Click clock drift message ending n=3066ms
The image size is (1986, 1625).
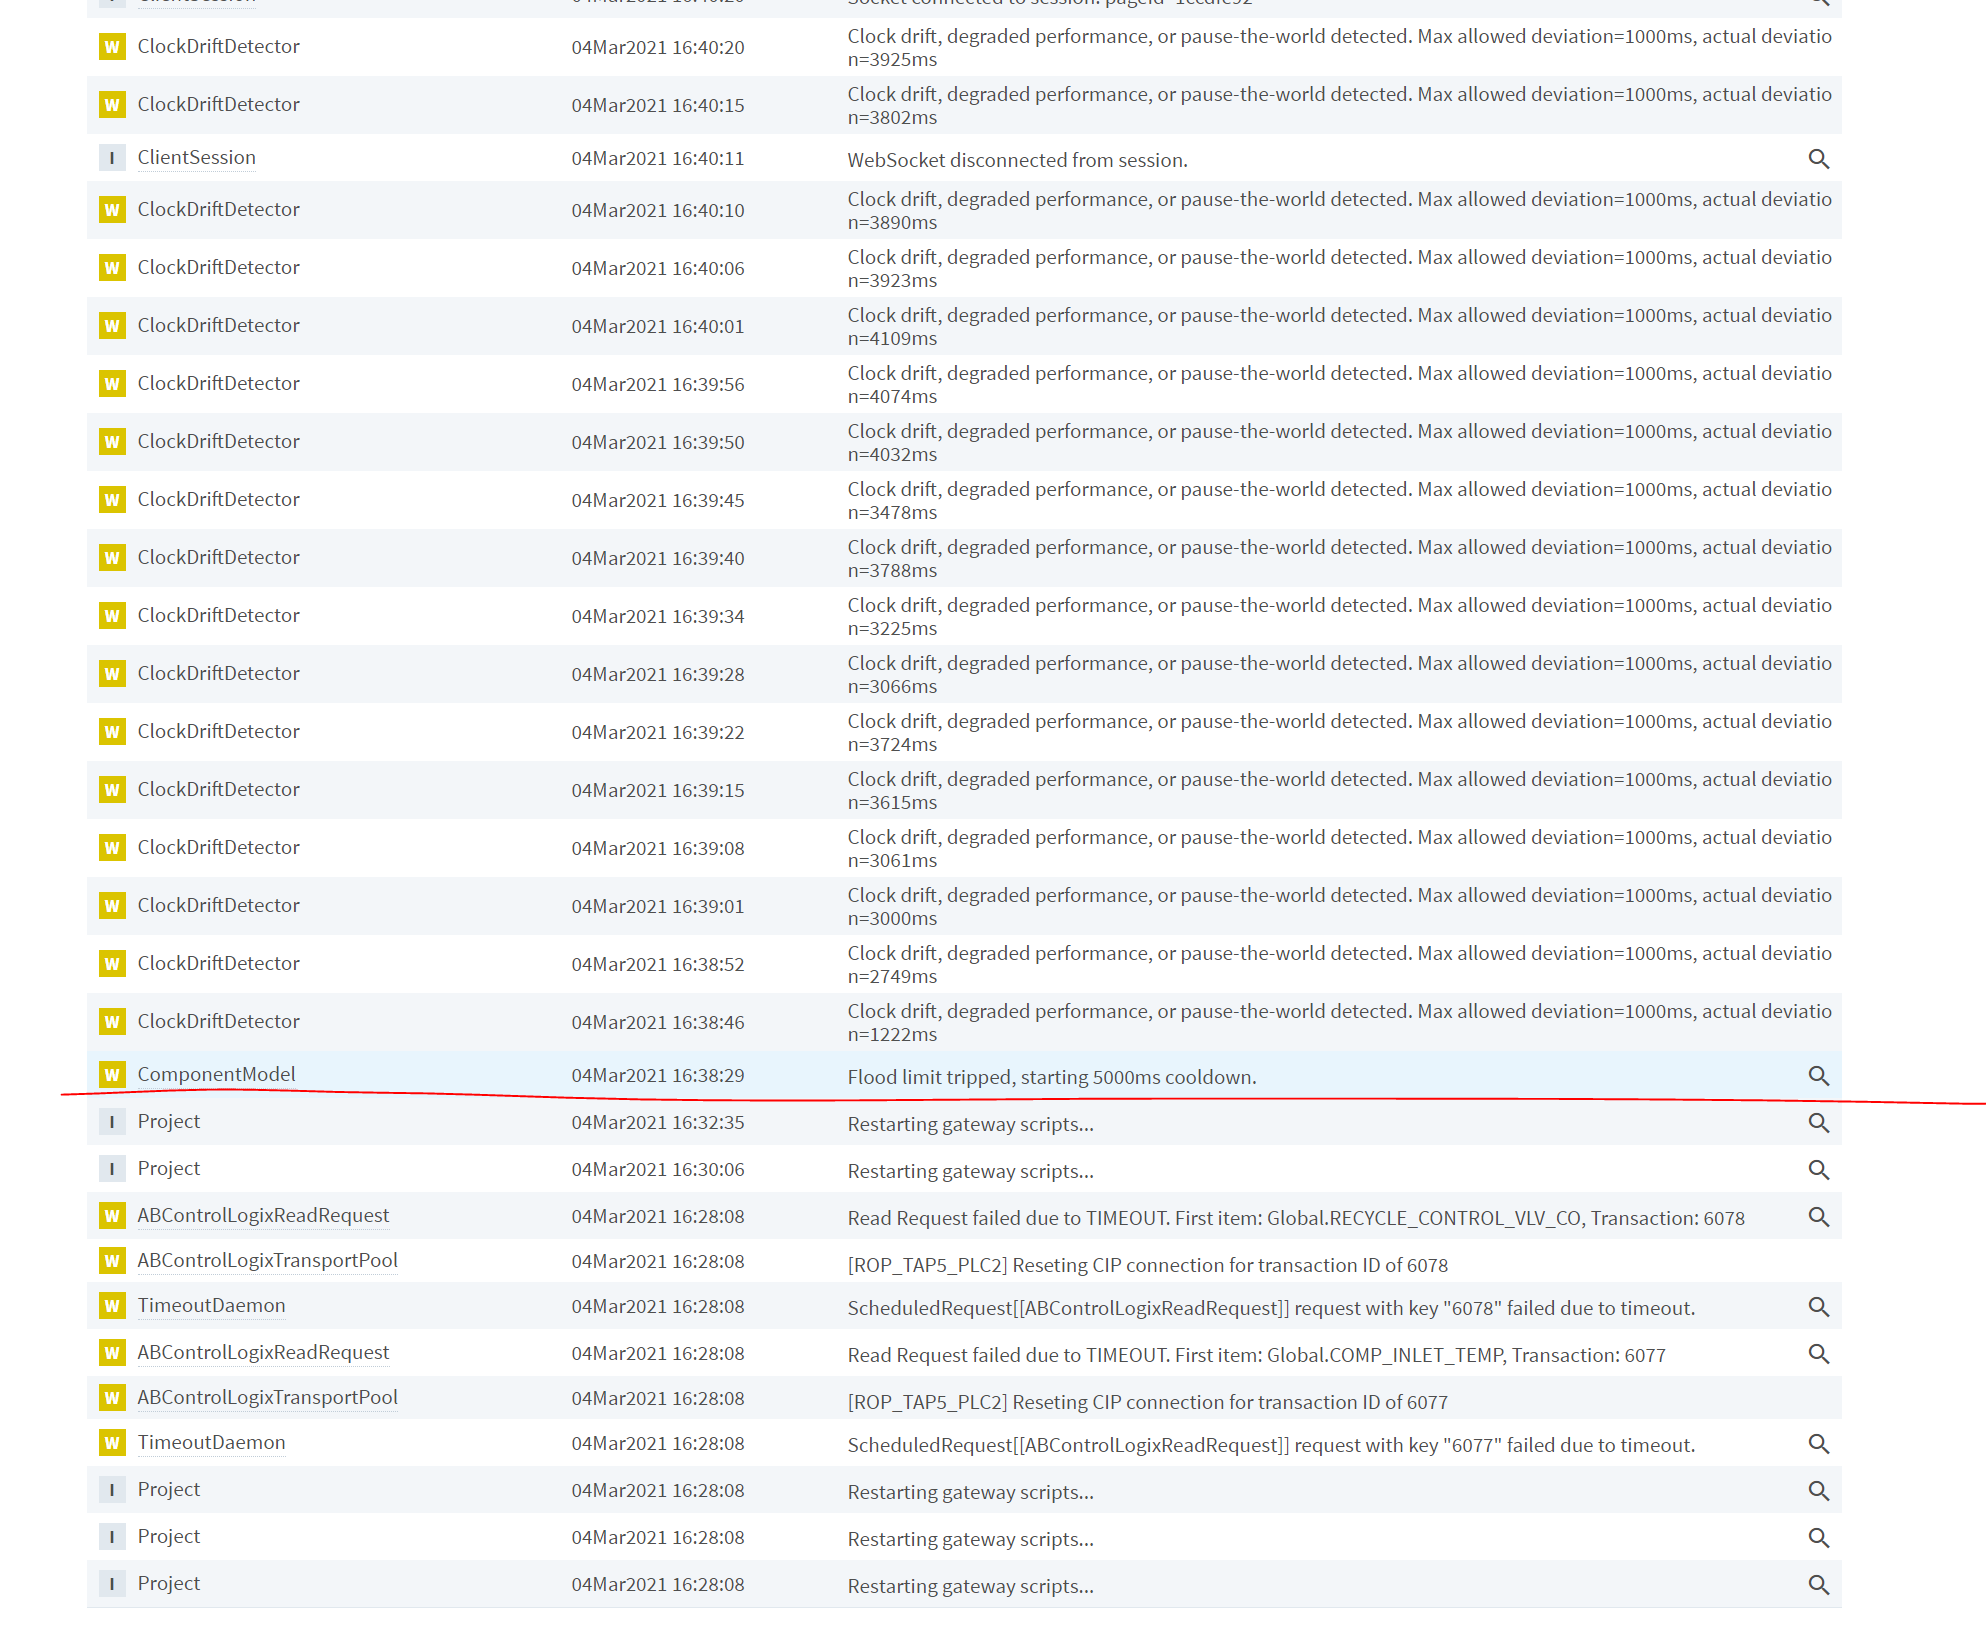click(1339, 675)
